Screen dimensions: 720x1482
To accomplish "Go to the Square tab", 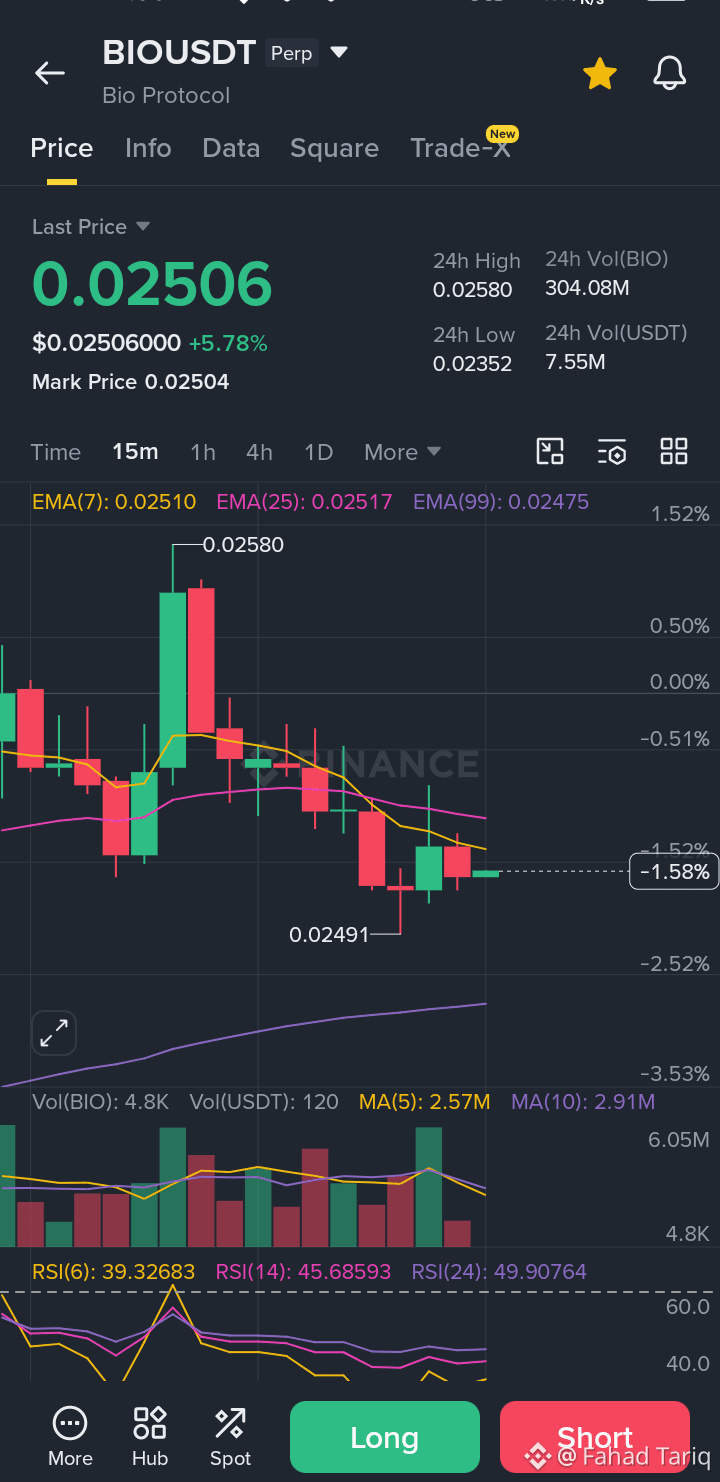I will 334,148.
